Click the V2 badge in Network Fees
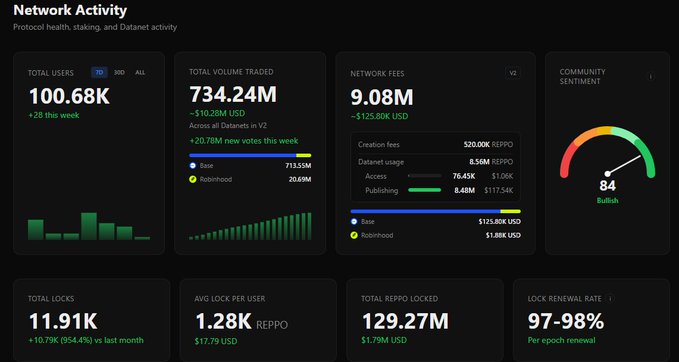The image size is (679, 362). (x=513, y=73)
